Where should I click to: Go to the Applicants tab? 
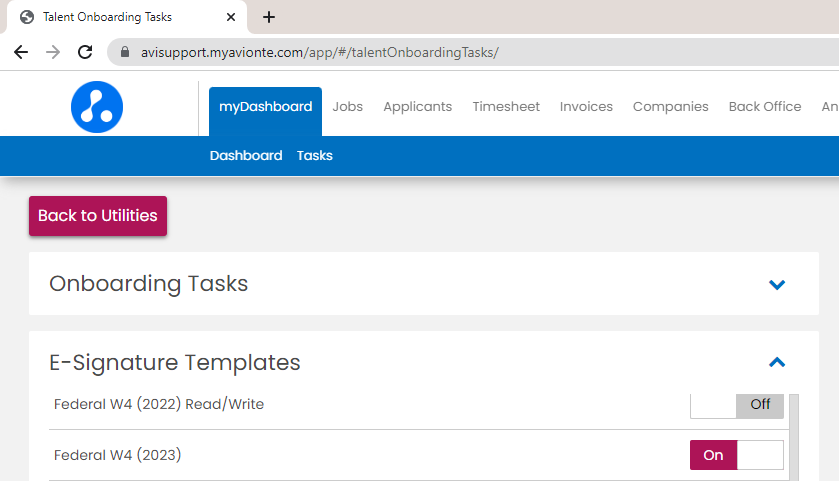[x=417, y=107]
